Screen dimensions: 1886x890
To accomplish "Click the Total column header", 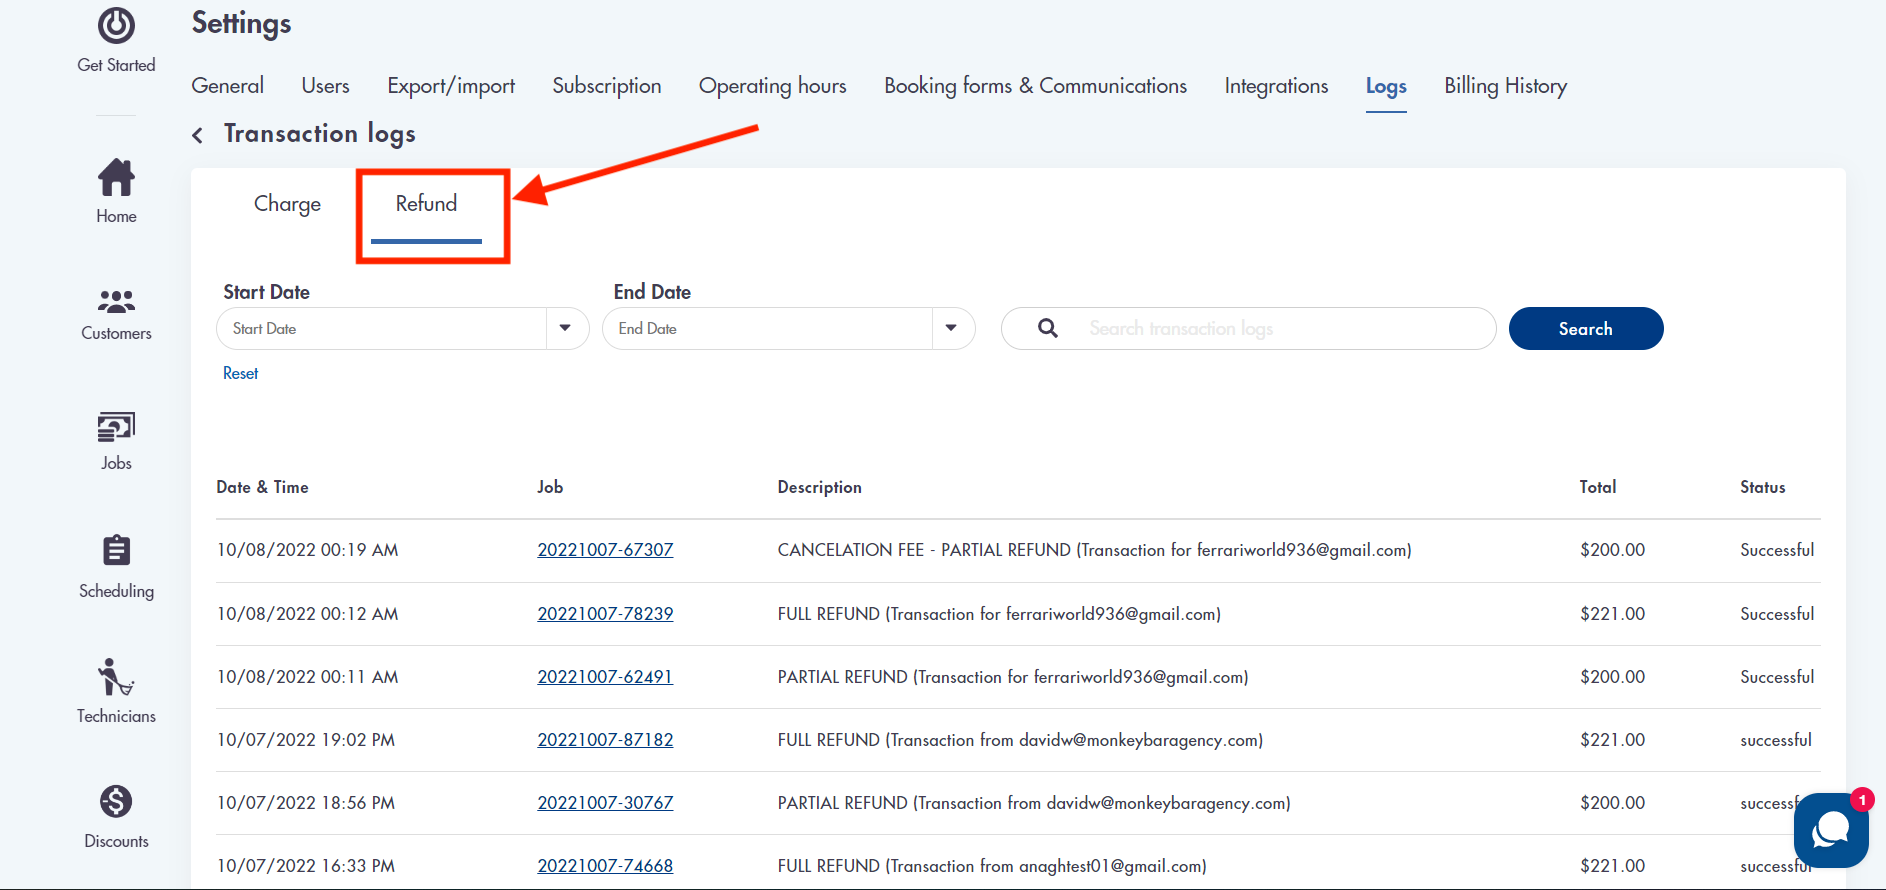I will coord(1597,487).
